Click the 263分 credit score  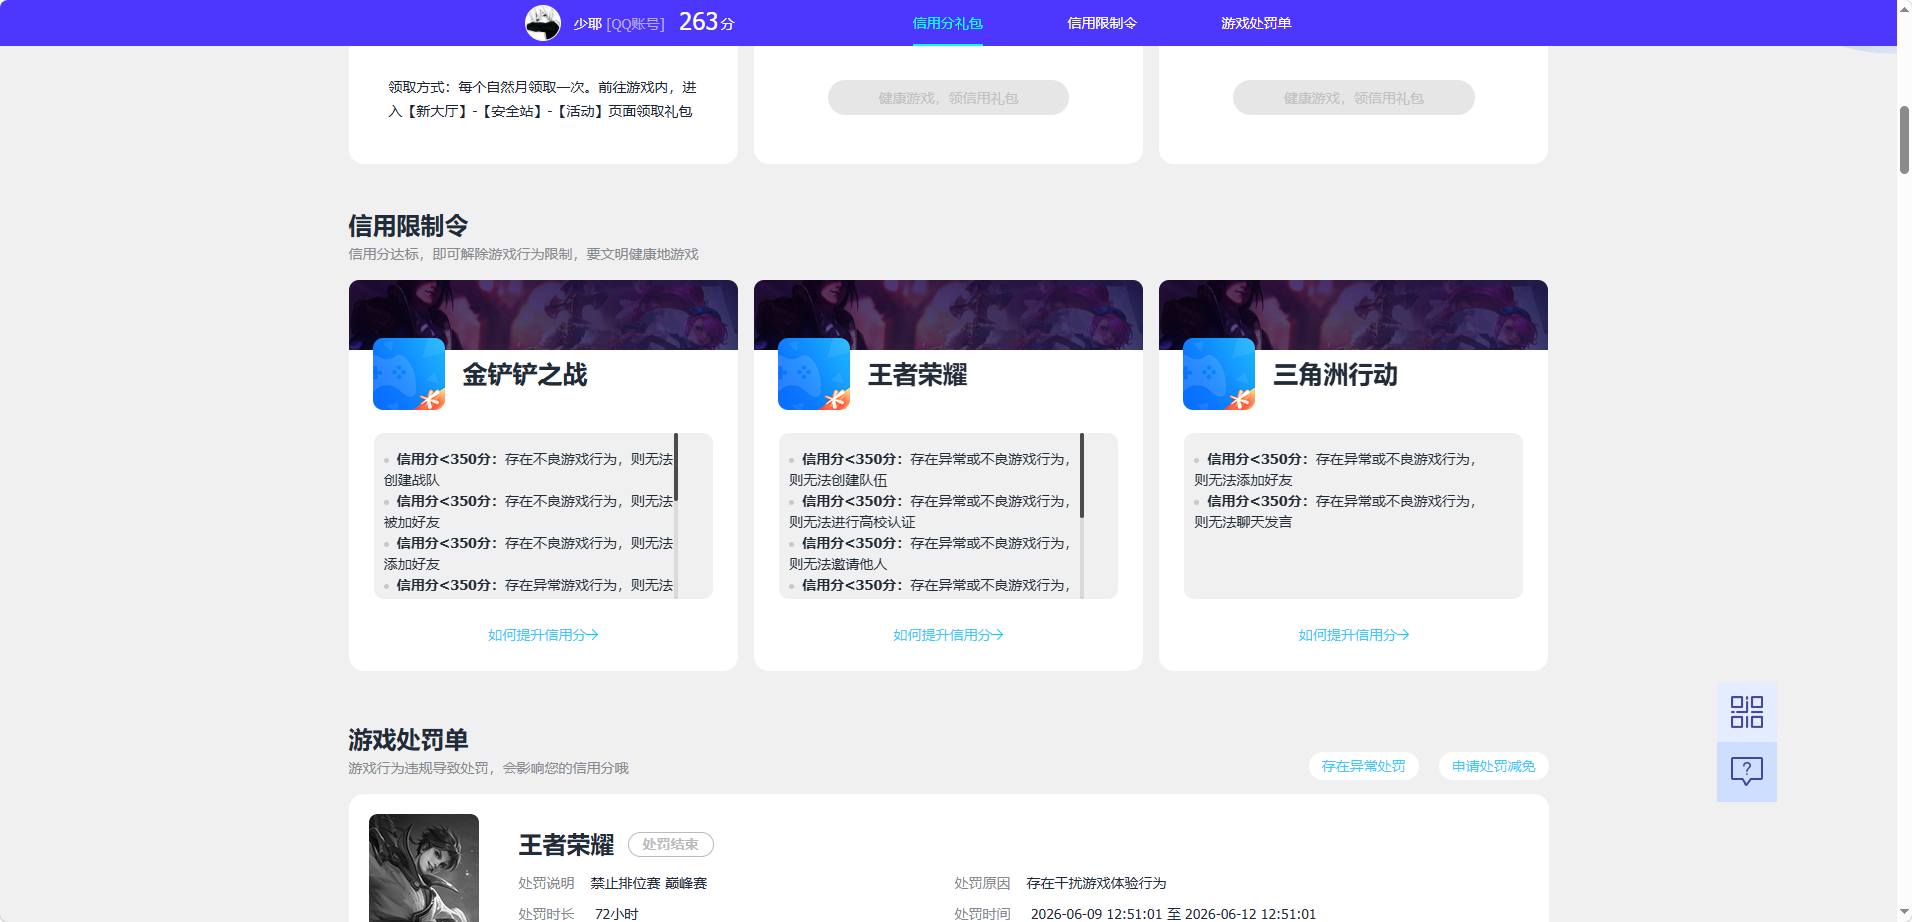click(x=706, y=22)
